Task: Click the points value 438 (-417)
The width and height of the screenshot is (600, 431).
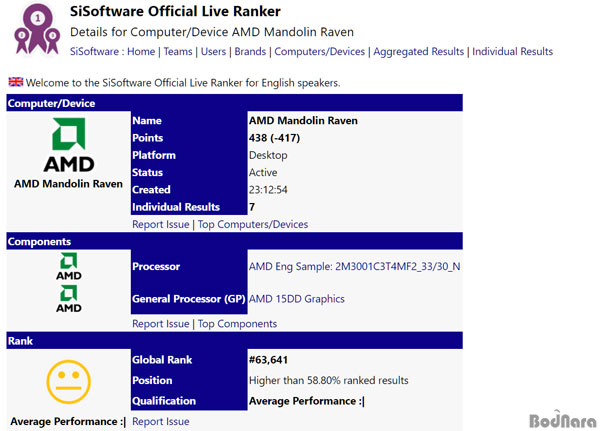Action: (274, 138)
